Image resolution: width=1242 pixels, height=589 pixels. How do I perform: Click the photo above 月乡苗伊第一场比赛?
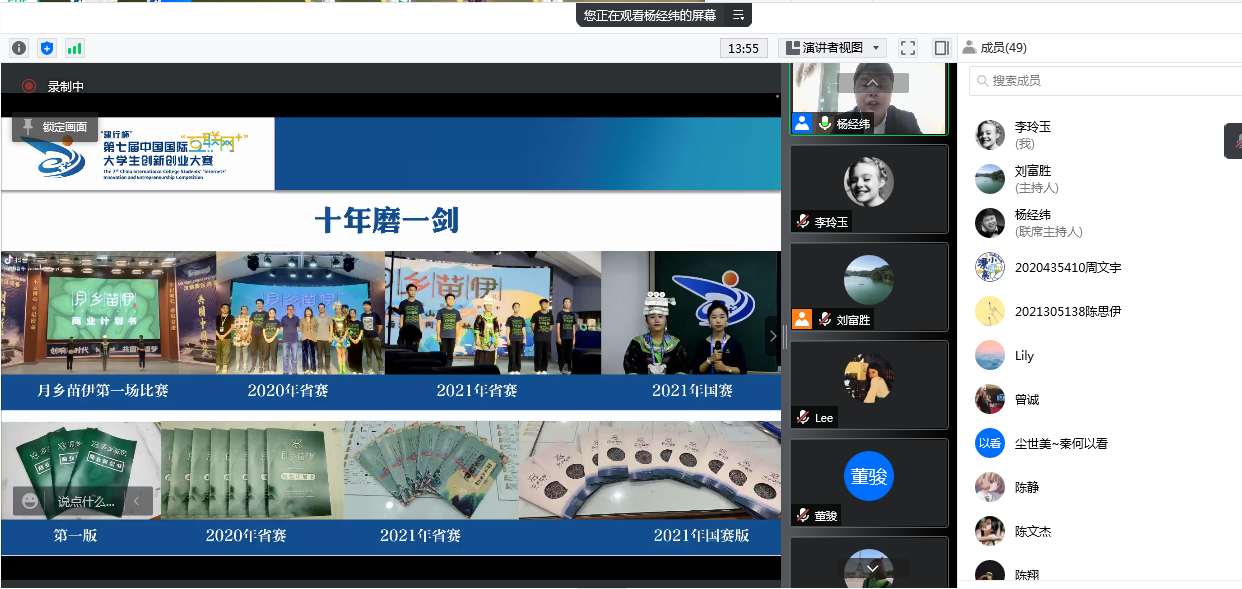108,313
